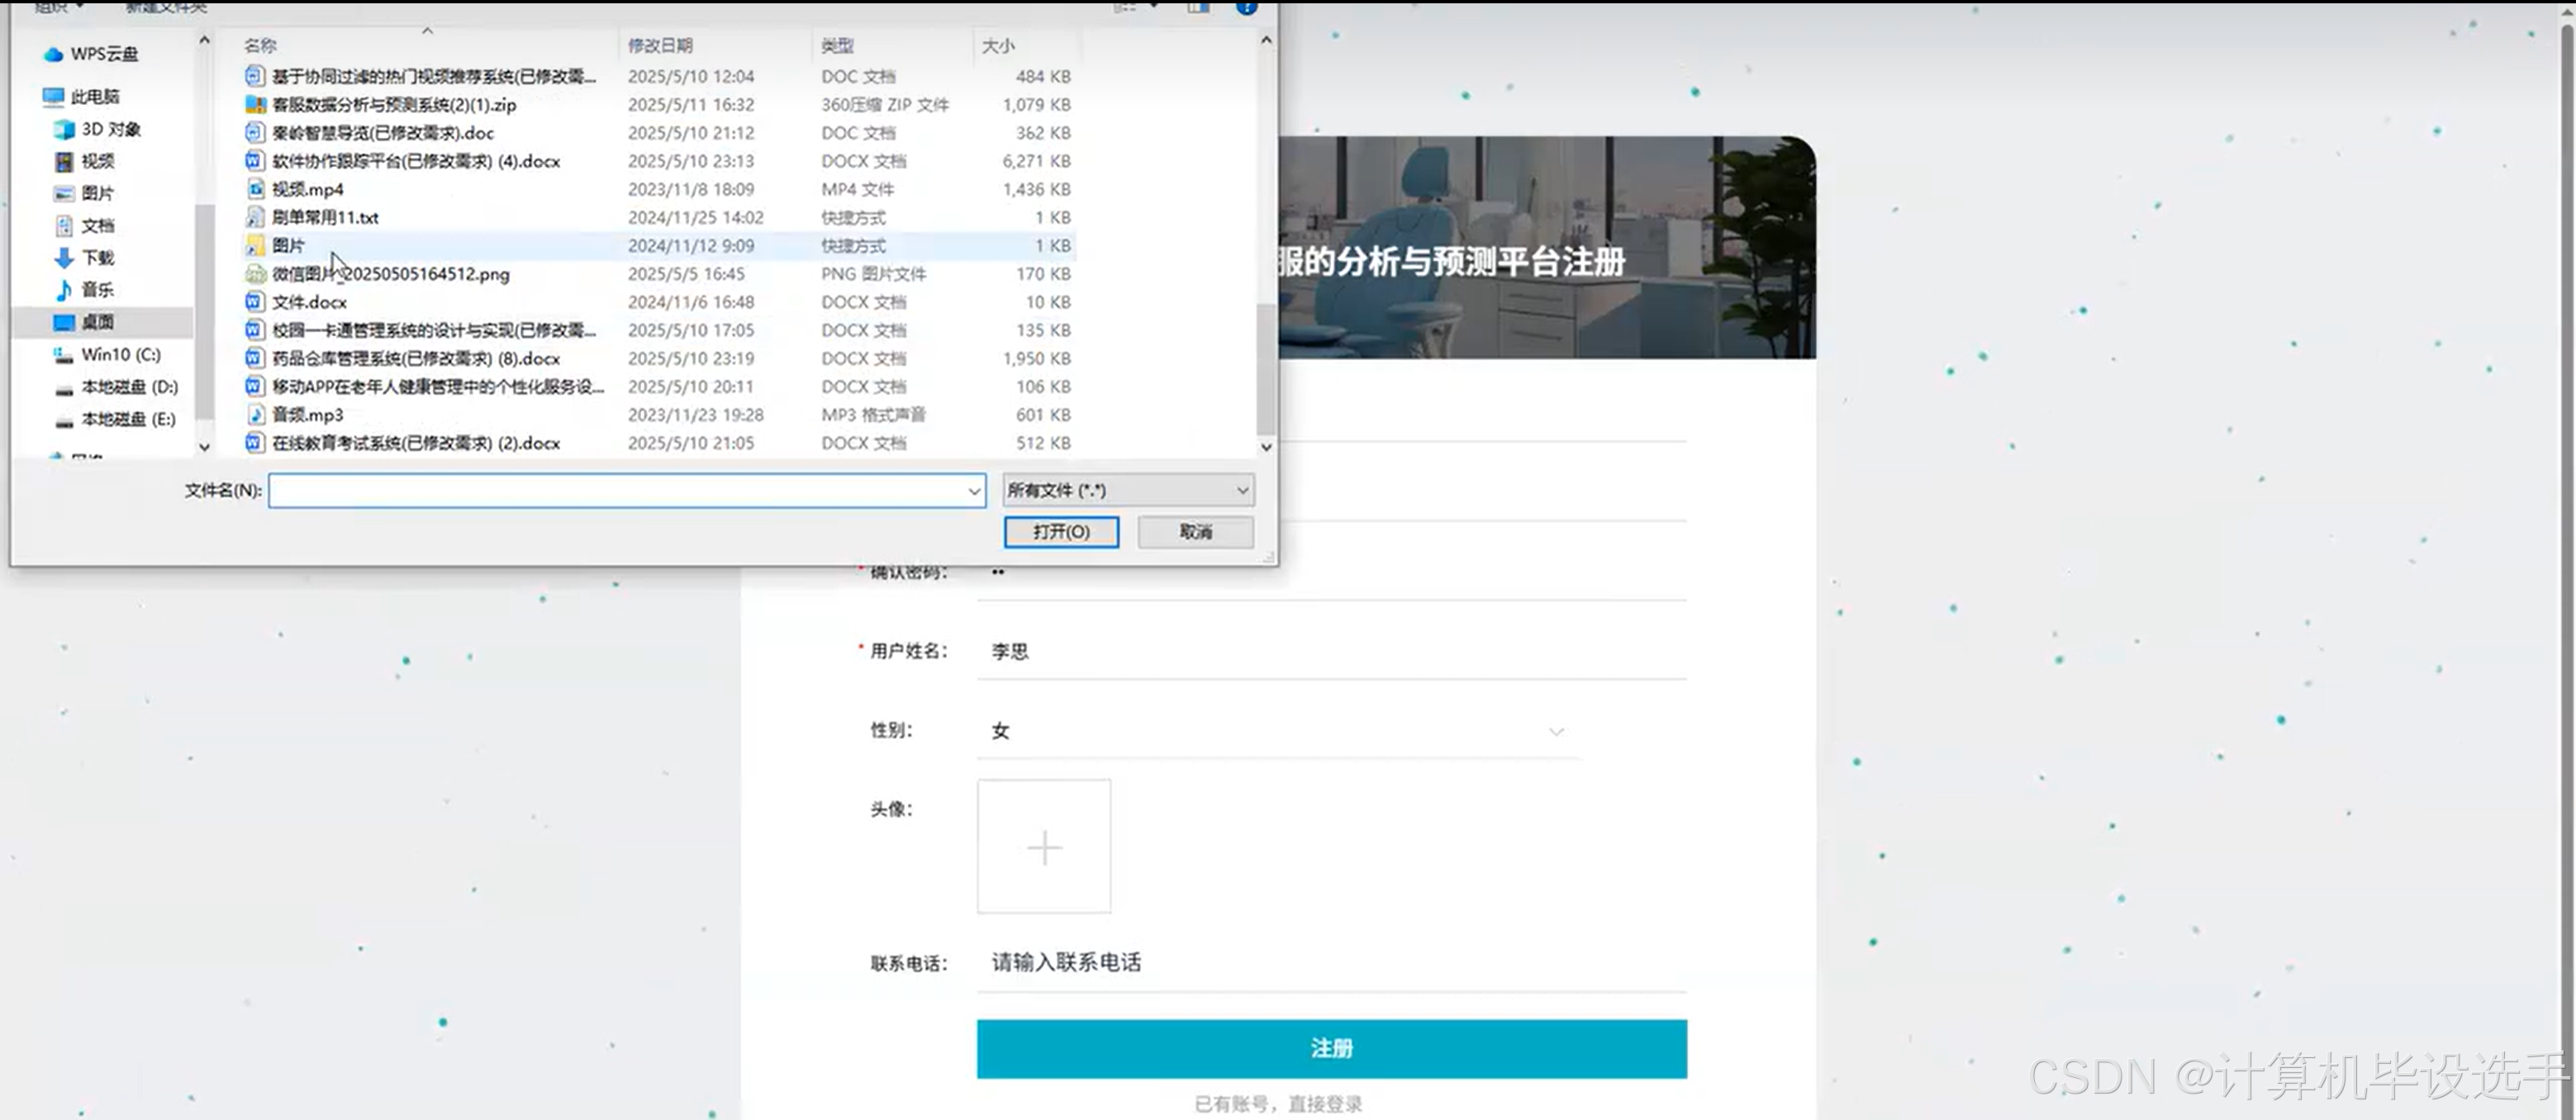Screen dimensions: 2576x1120
Task: Click icon of 秦岭智慧导览 doc
Action: [x=255, y=132]
